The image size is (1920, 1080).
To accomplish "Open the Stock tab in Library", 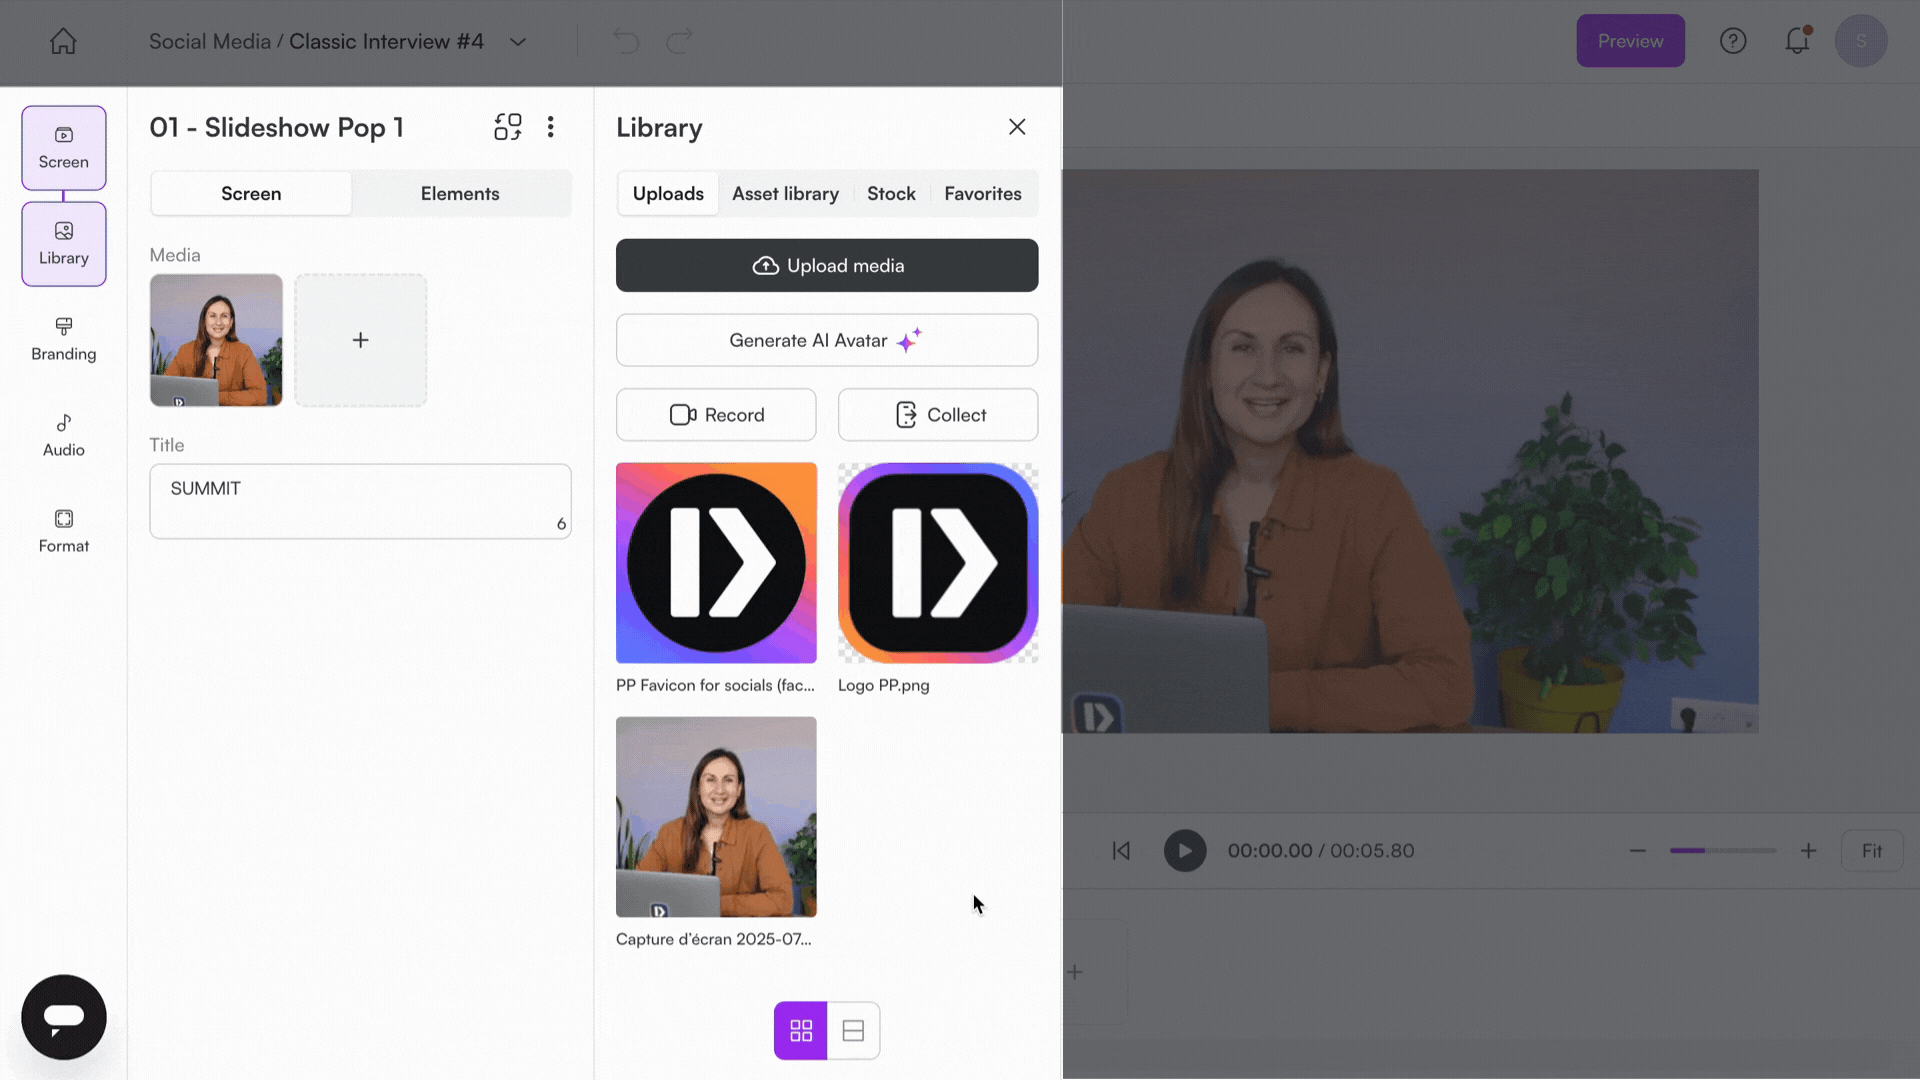I will click(891, 194).
